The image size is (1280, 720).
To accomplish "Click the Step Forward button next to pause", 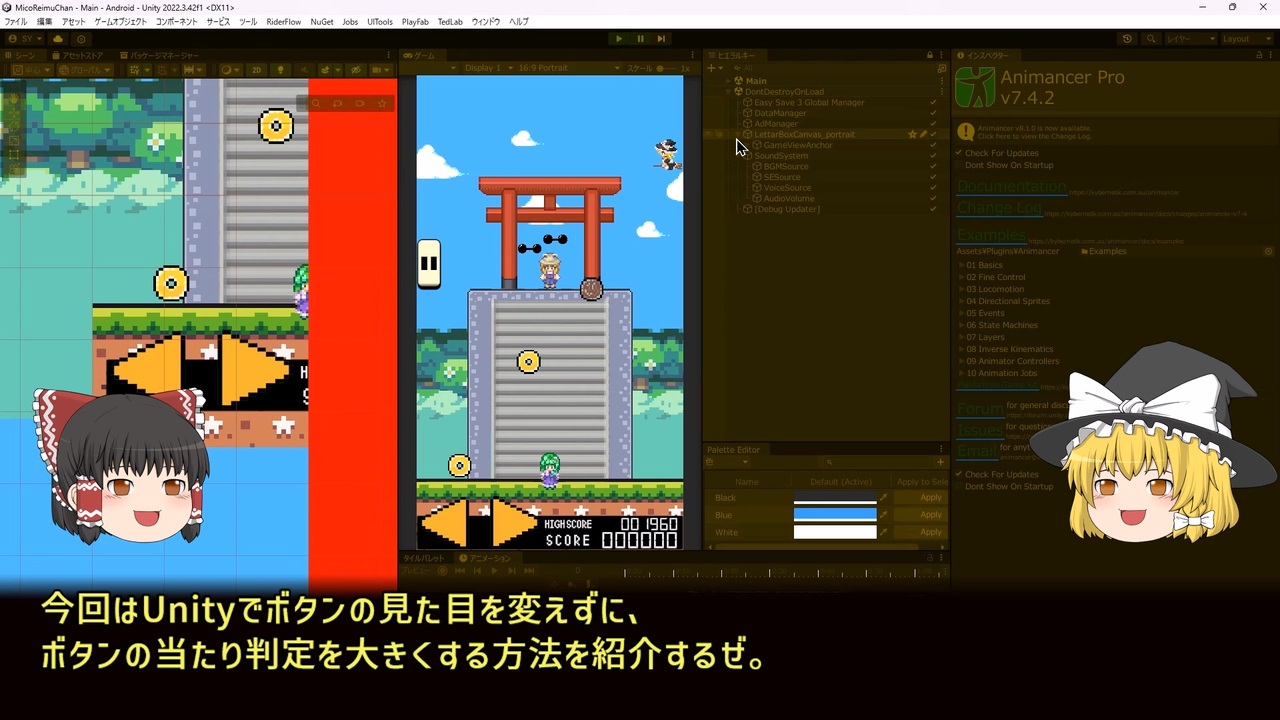I will click(661, 38).
